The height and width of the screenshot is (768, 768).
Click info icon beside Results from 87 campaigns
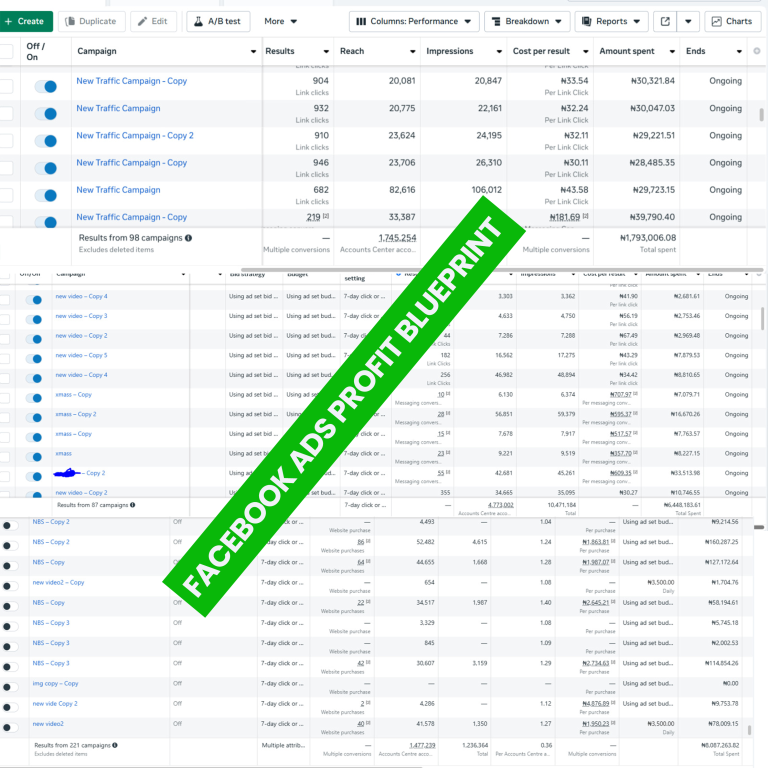[x=133, y=505]
